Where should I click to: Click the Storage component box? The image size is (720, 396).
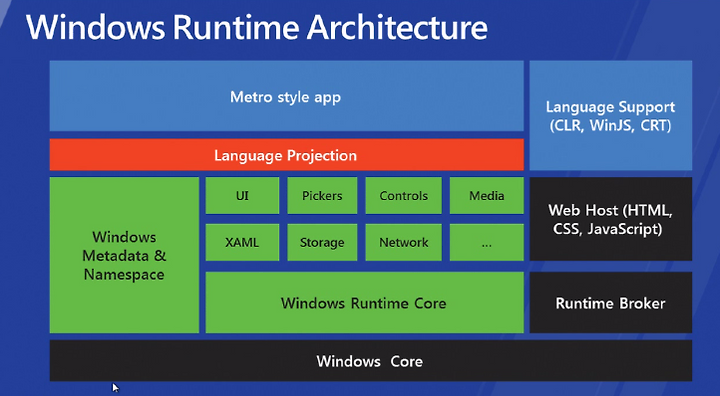tap(322, 243)
